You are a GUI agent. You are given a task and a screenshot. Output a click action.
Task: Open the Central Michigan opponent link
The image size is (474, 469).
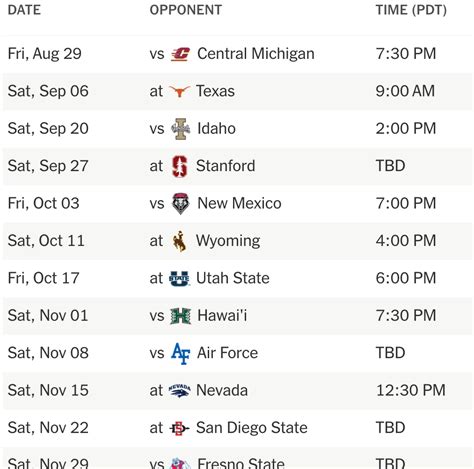[x=256, y=54]
